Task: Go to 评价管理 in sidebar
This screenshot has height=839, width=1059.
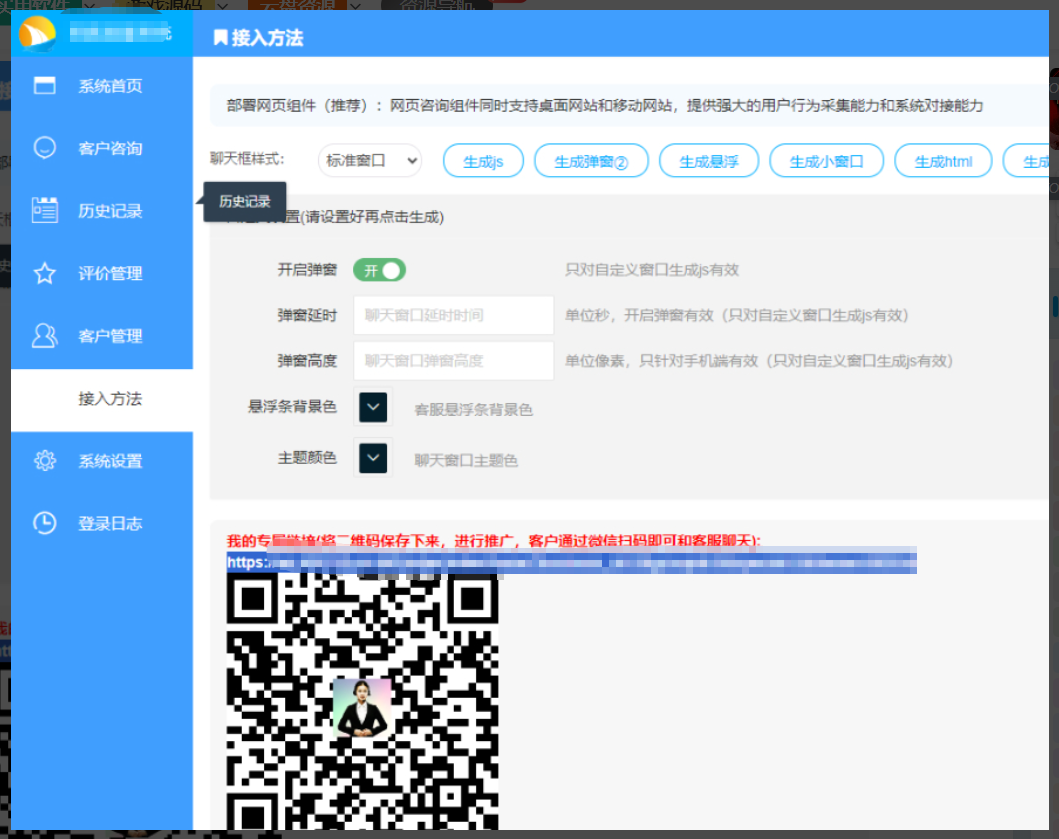Action: click(102, 273)
